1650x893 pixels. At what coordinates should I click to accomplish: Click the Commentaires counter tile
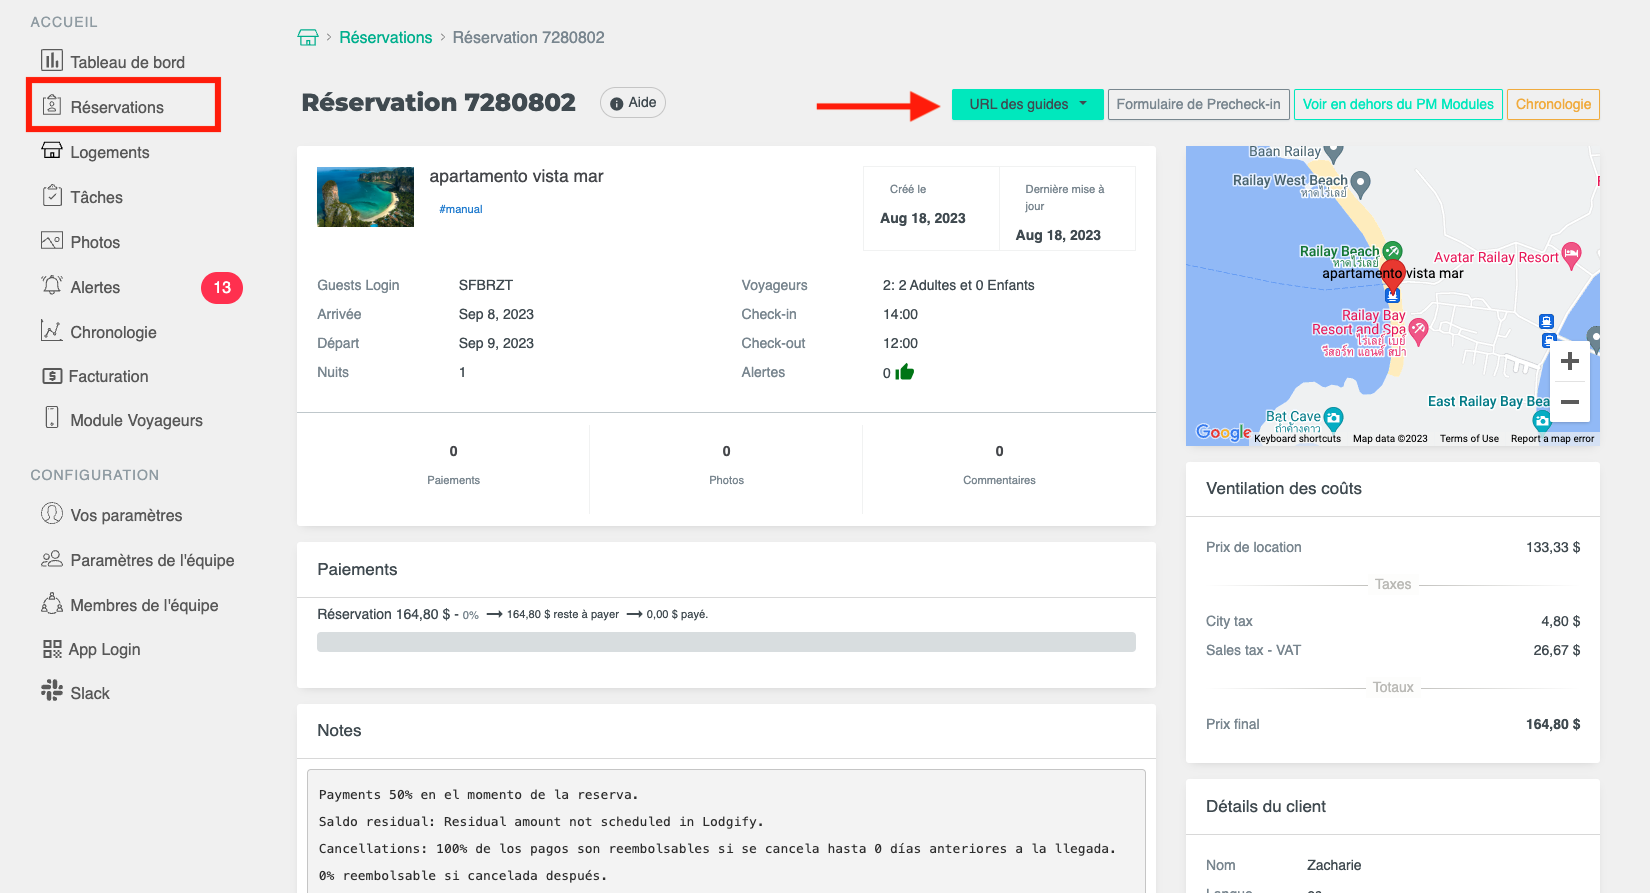(x=999, y=465)
